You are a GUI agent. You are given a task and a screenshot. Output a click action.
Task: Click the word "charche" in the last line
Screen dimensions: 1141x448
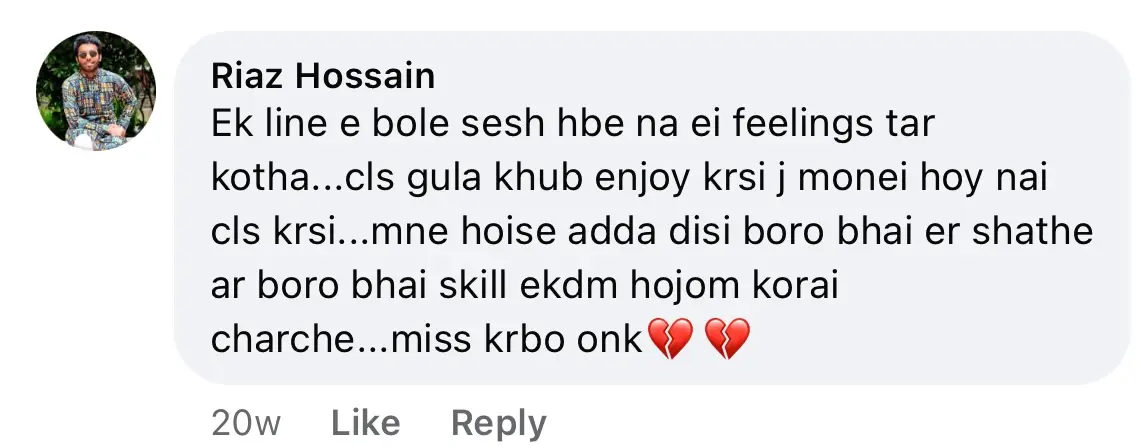click(283, 340)
